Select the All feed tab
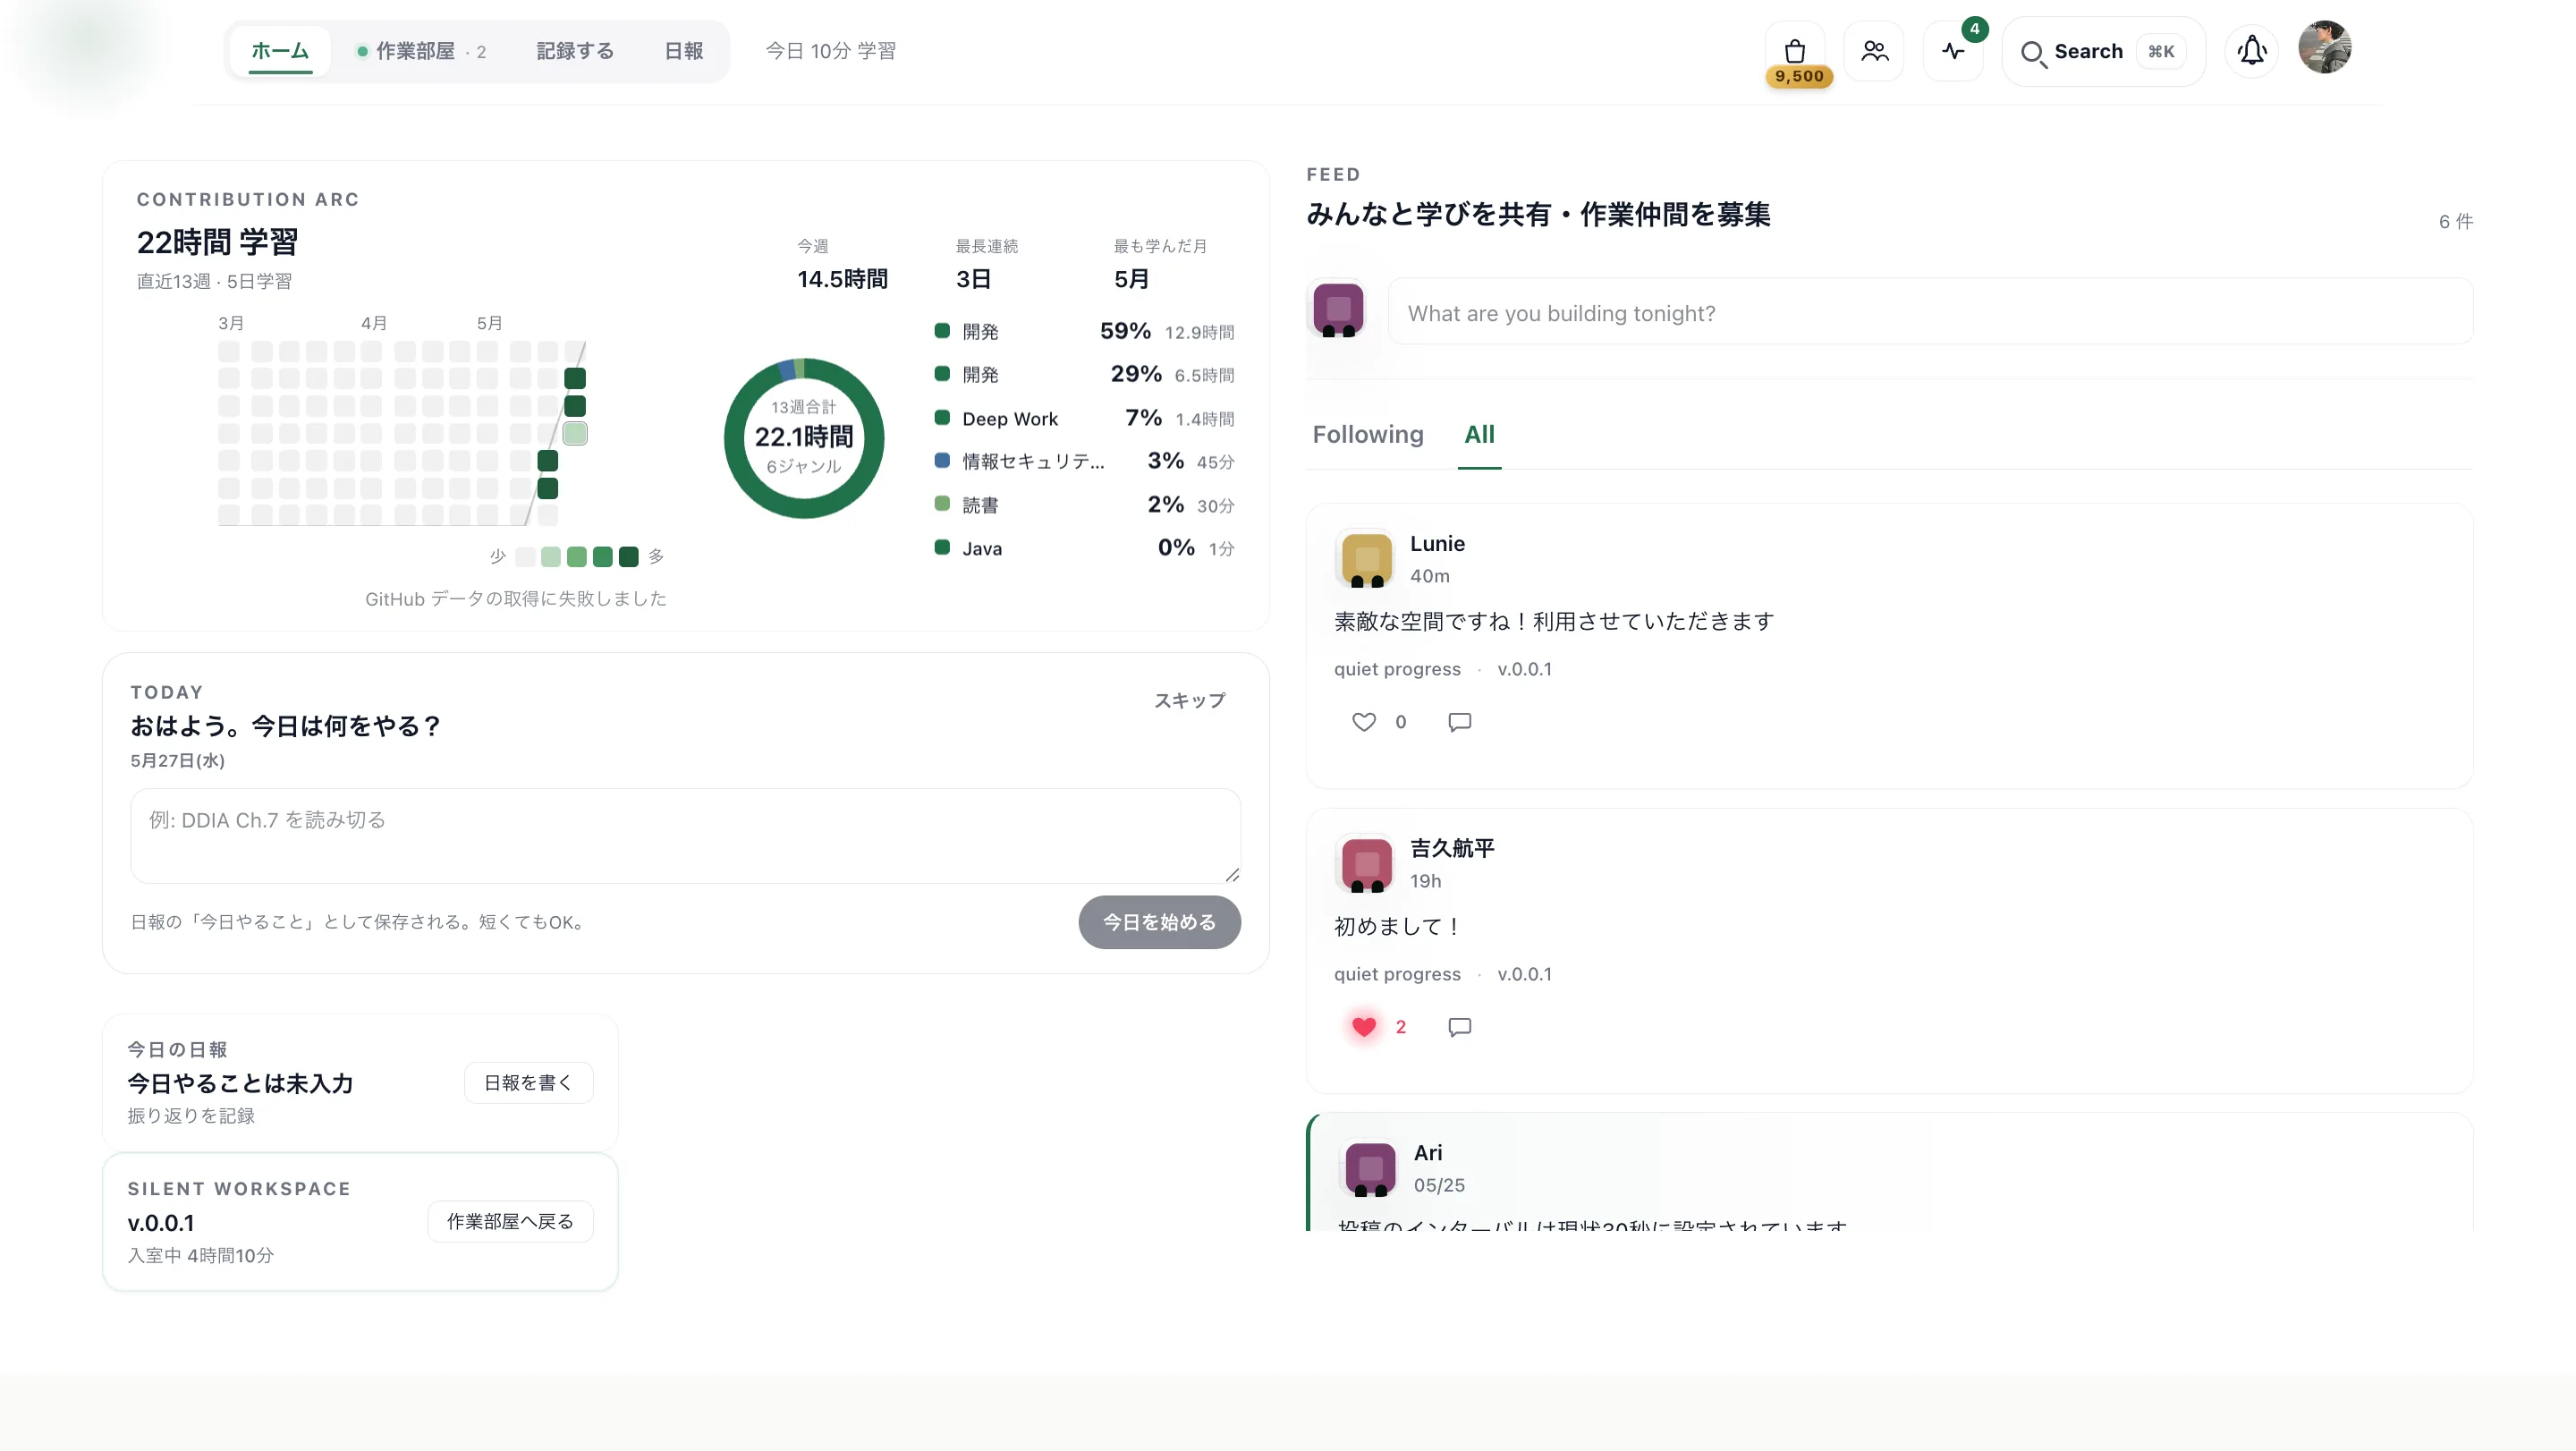2576x1451 pixels. (x=1479, y=435)
